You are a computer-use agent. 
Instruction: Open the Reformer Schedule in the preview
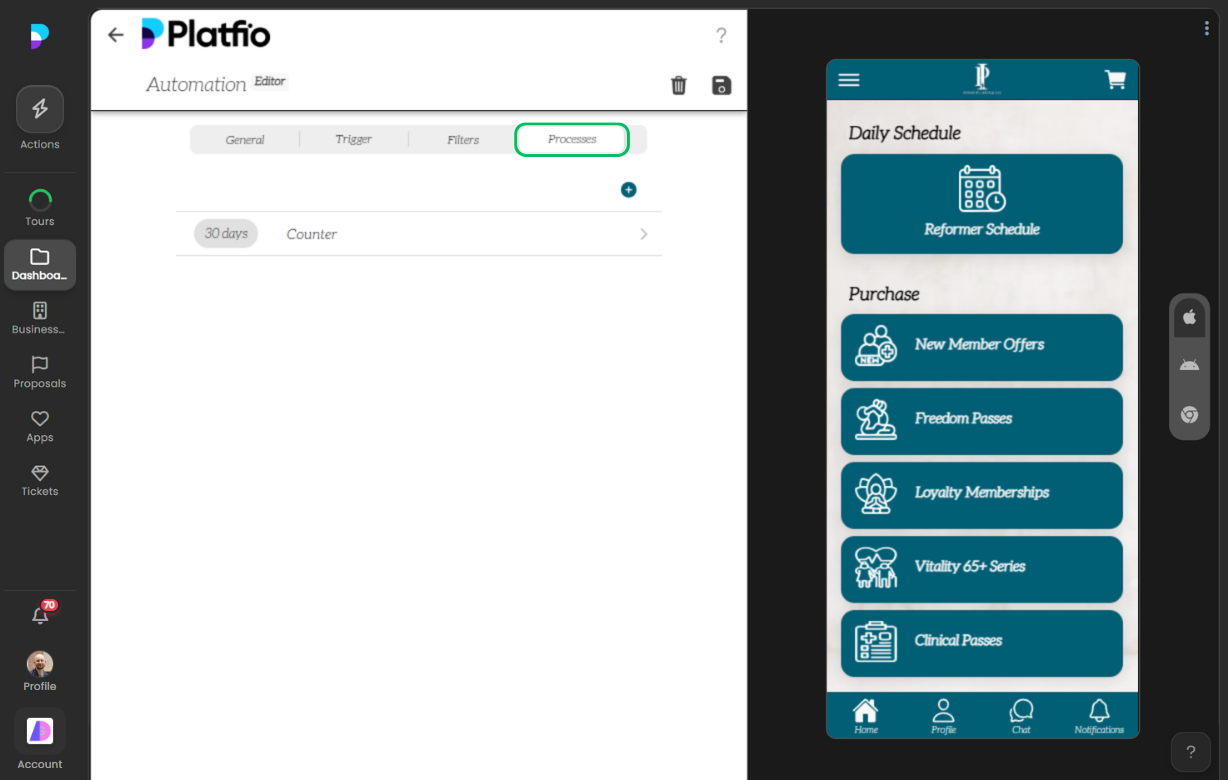[x=981, y=203]
